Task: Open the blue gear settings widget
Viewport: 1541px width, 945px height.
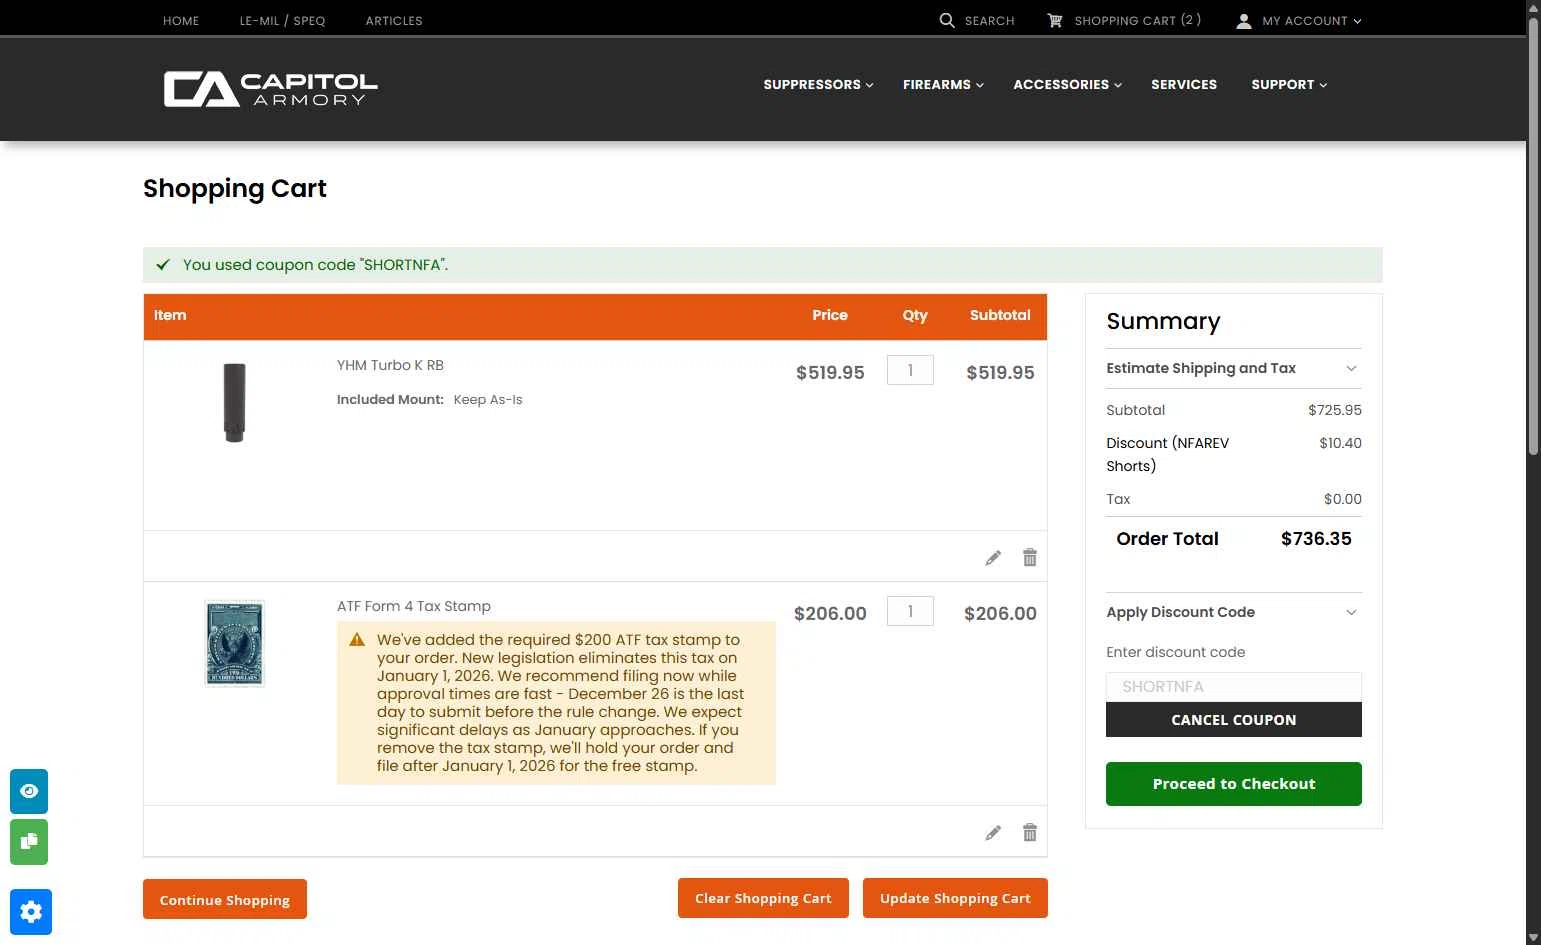Action: pyautogui.click(x=31, y=912)
